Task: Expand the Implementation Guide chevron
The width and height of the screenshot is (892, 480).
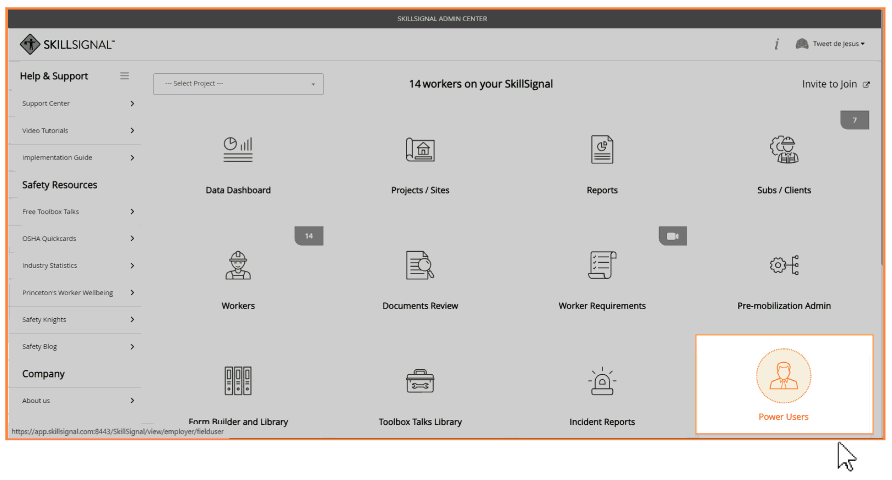Action: click(133, 158)
